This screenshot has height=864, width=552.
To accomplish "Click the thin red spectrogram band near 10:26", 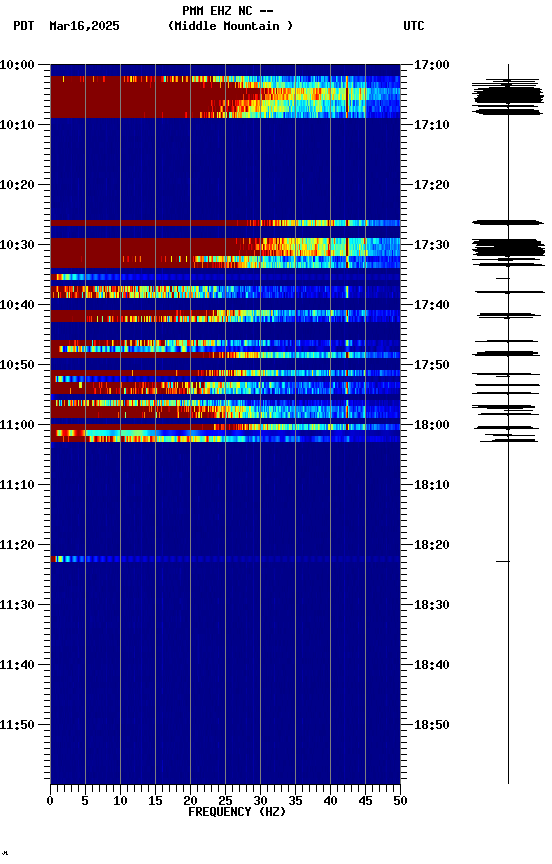I will 225,223.
